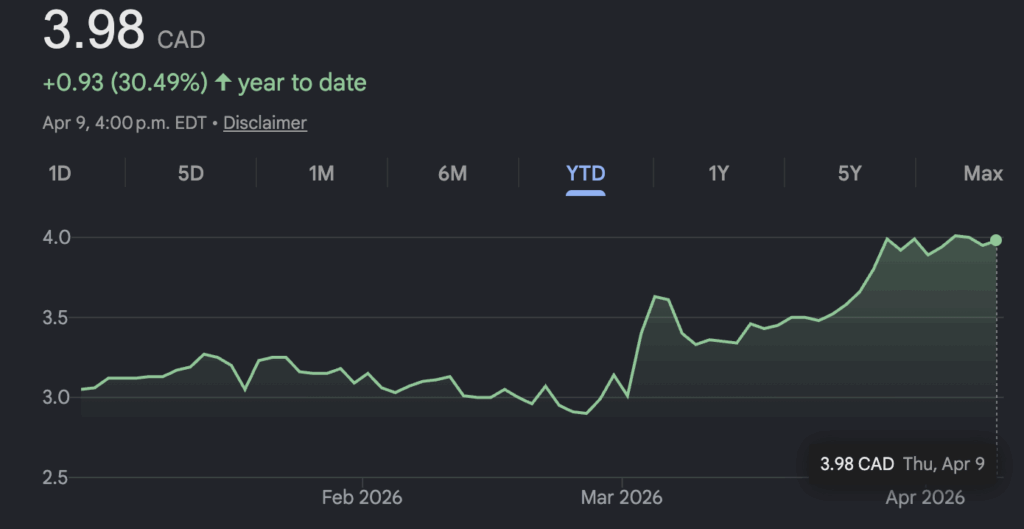
Task: Switch to the 1D range tab
Action: click(60, 174)
